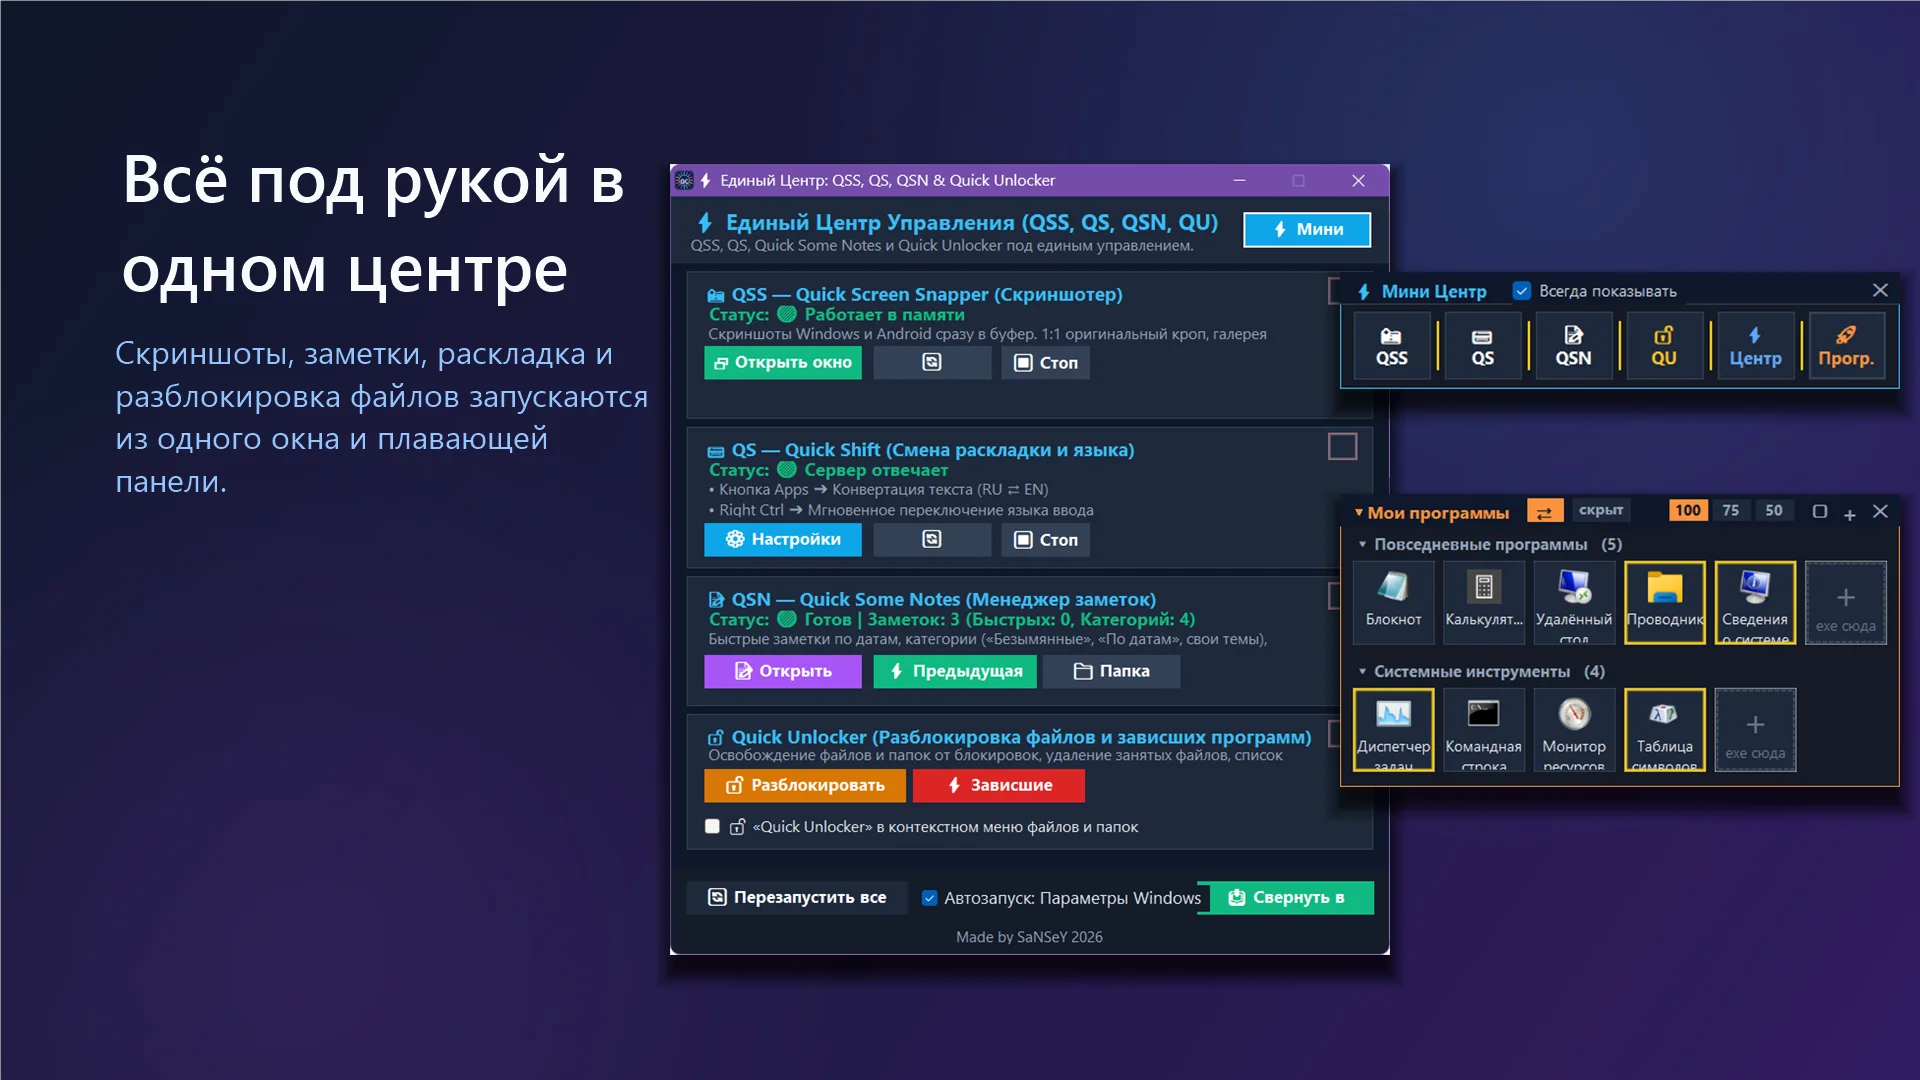
Task: Open Проводник shortcut
Action: [1665, 602]
